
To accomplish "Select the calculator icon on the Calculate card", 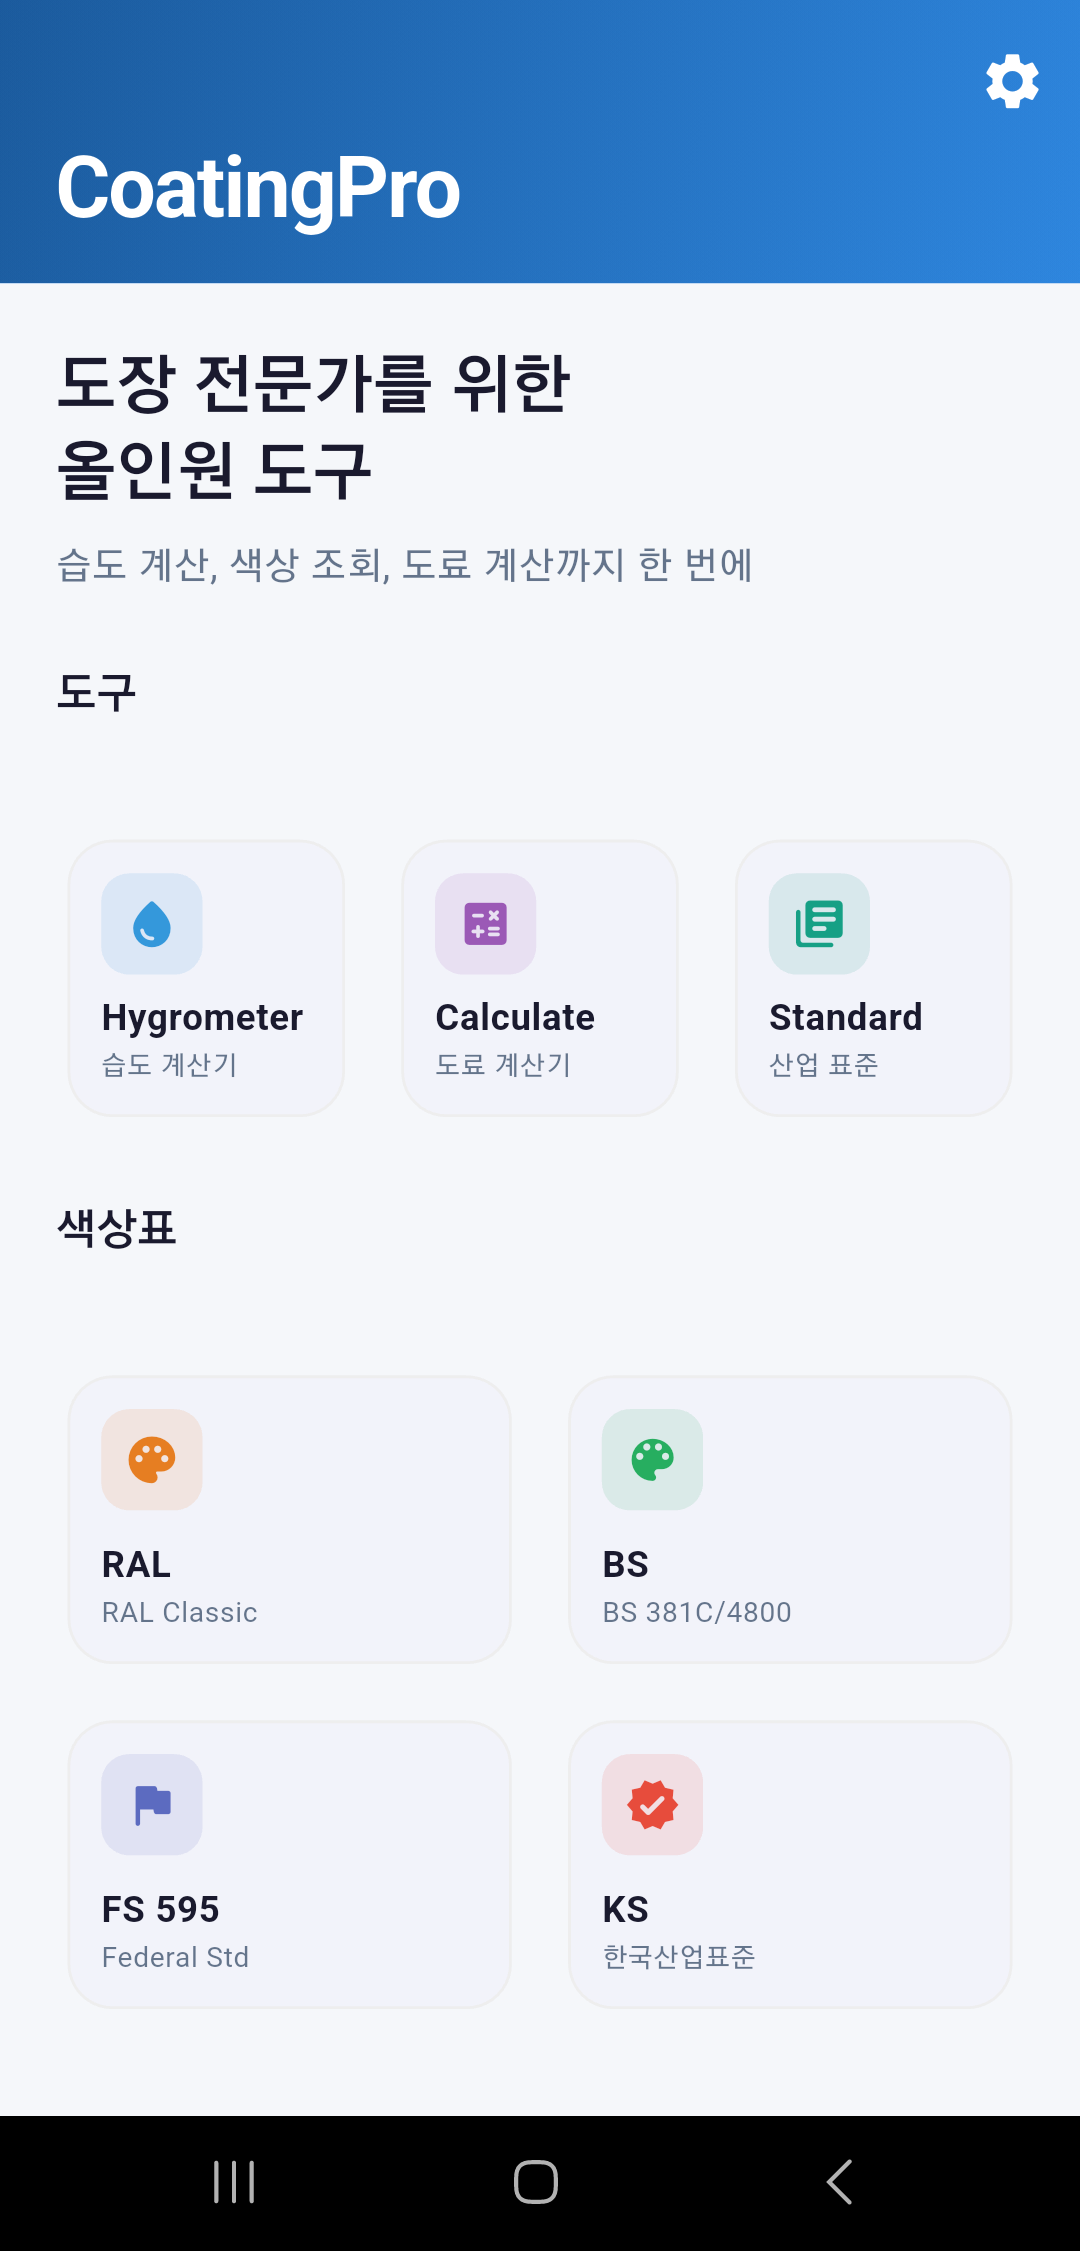I will click(484, 924).
